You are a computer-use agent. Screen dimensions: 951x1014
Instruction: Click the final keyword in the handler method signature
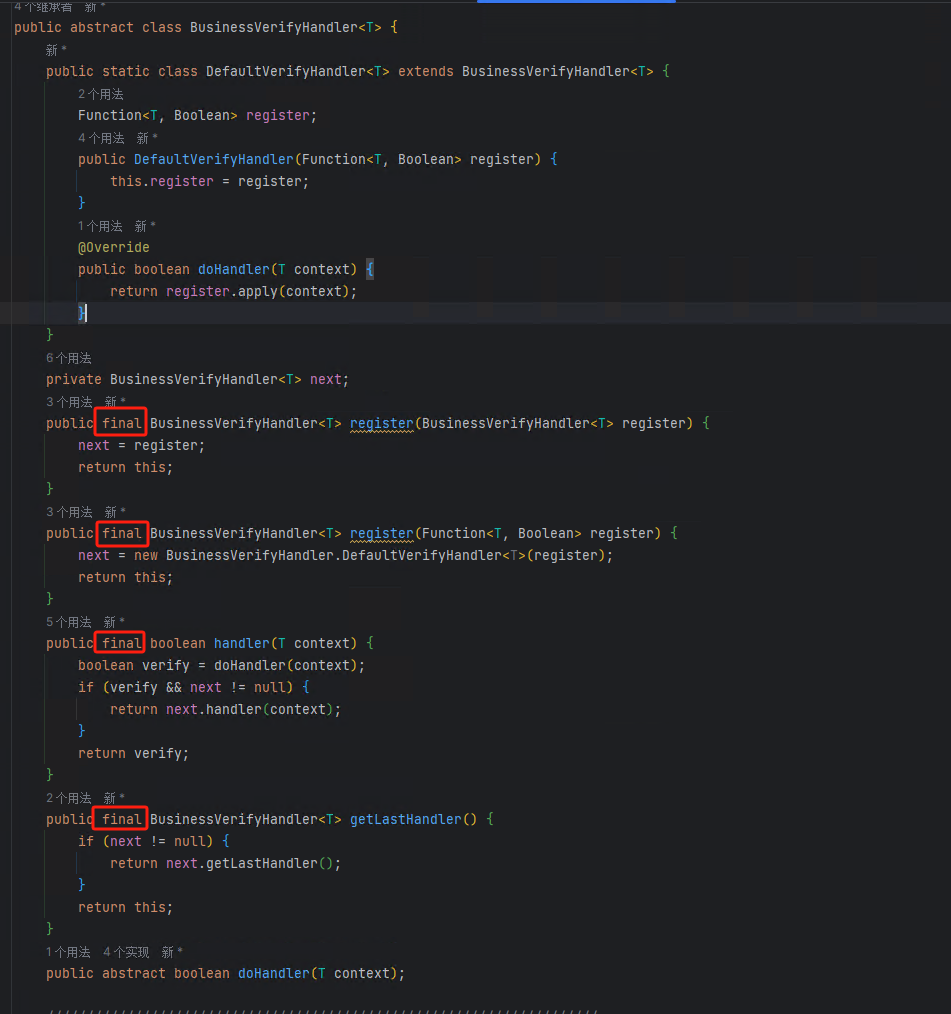click(122, 643)
